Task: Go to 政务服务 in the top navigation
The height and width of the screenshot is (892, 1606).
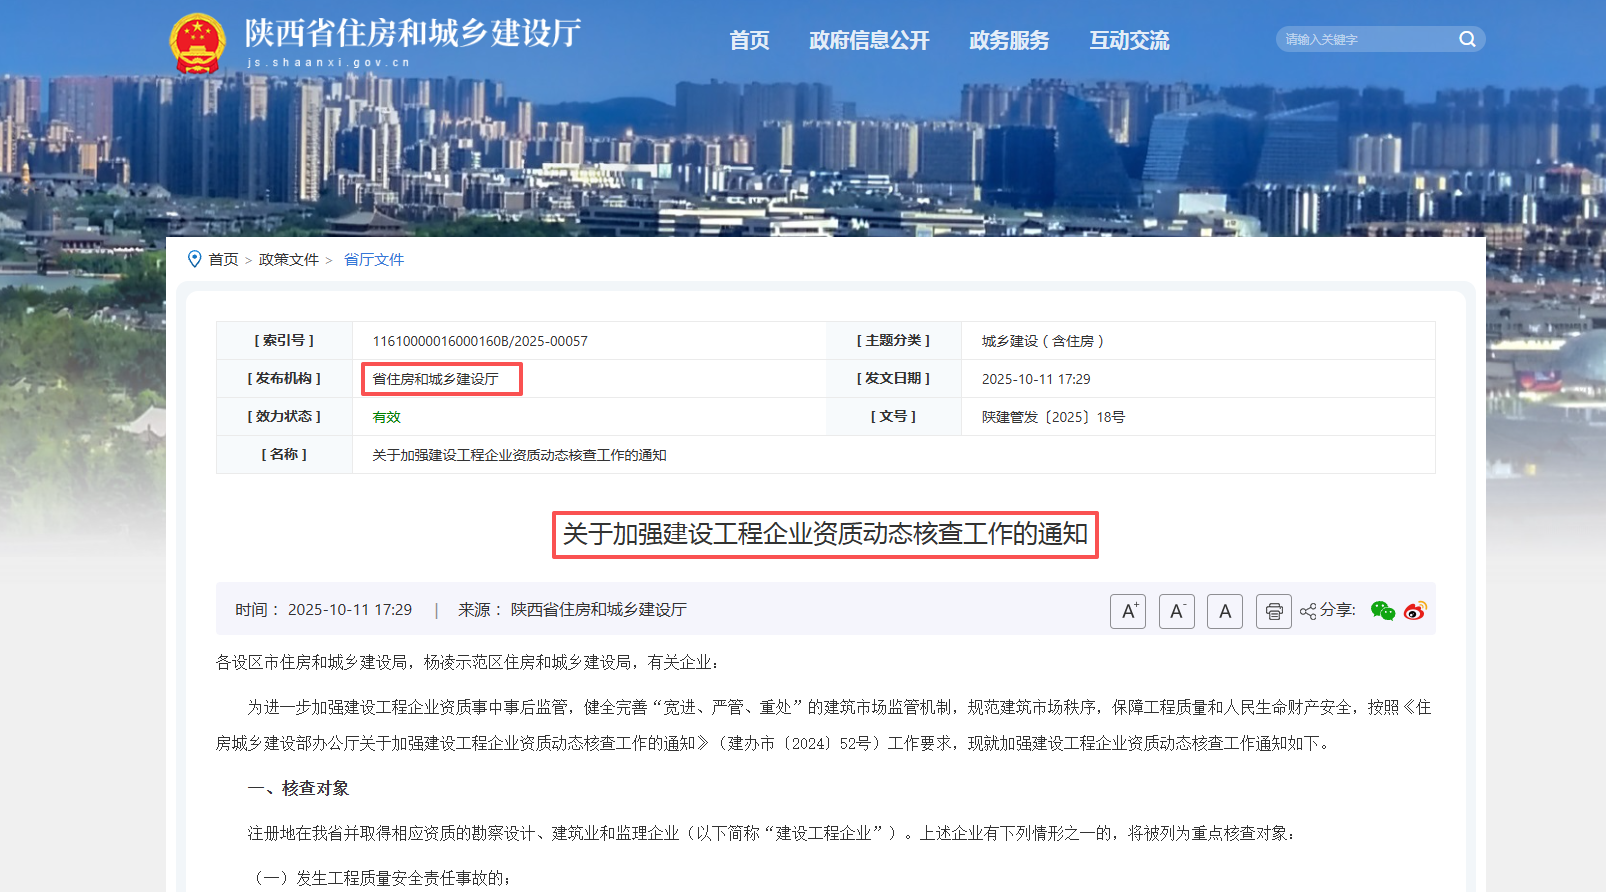Action: [x=1009, y=40]
